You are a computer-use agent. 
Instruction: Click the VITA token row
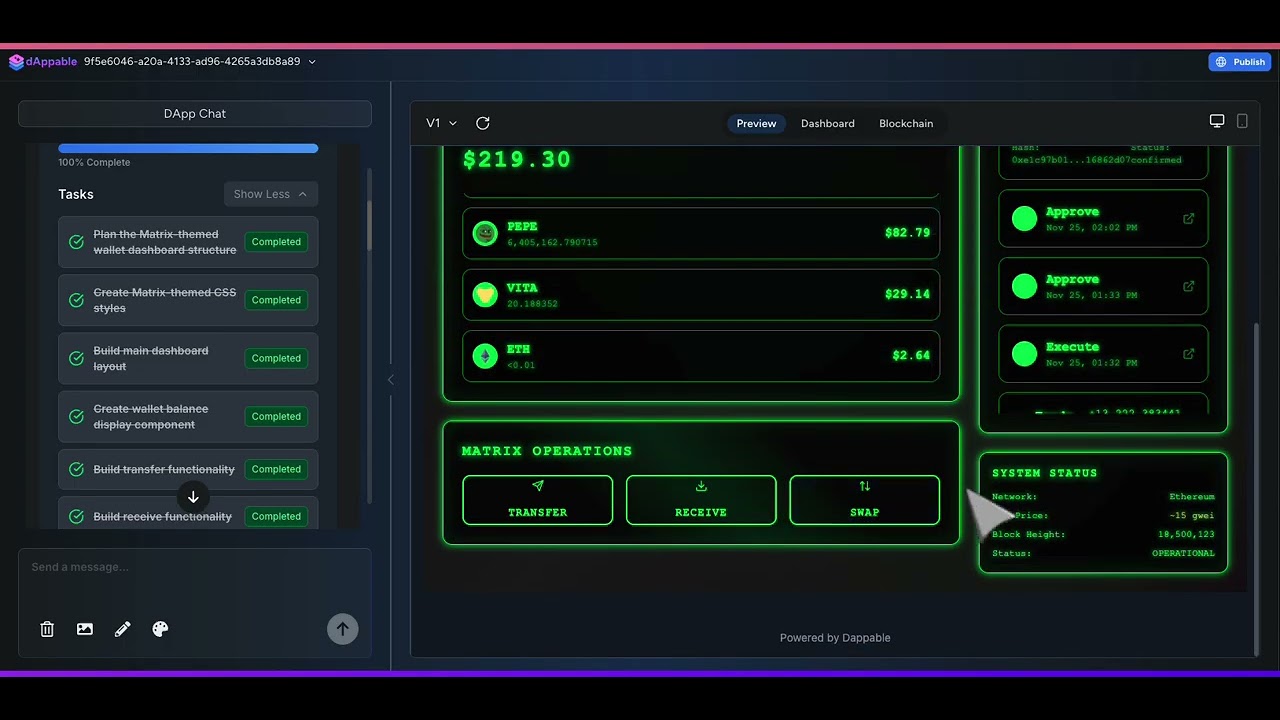pyautogui.click(x=701, y=295)
